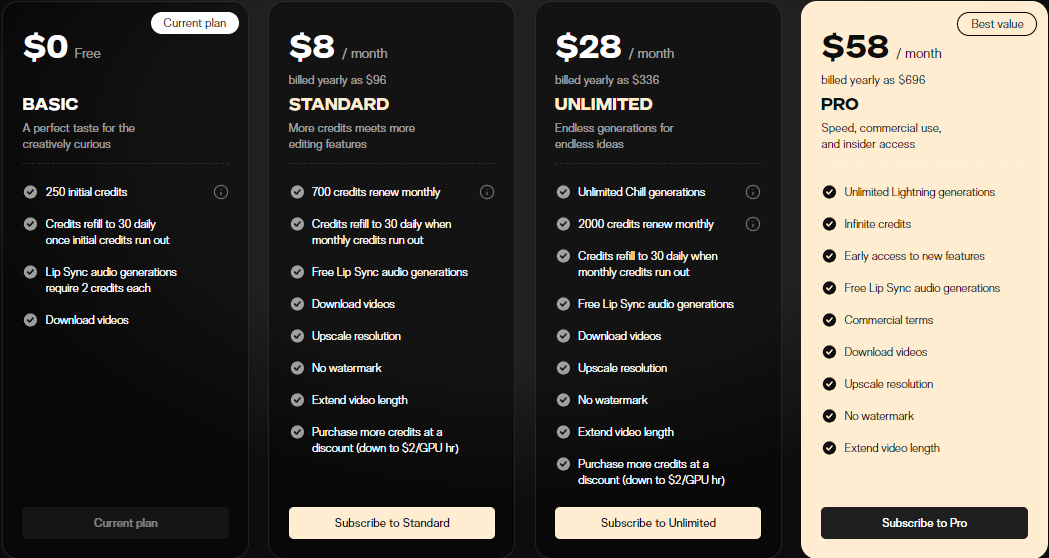This screenshot has height=558, width=1049.
Task: Click checkmark beside Unlimited plan's Extend video length
Action: click(x=563, y=432)
